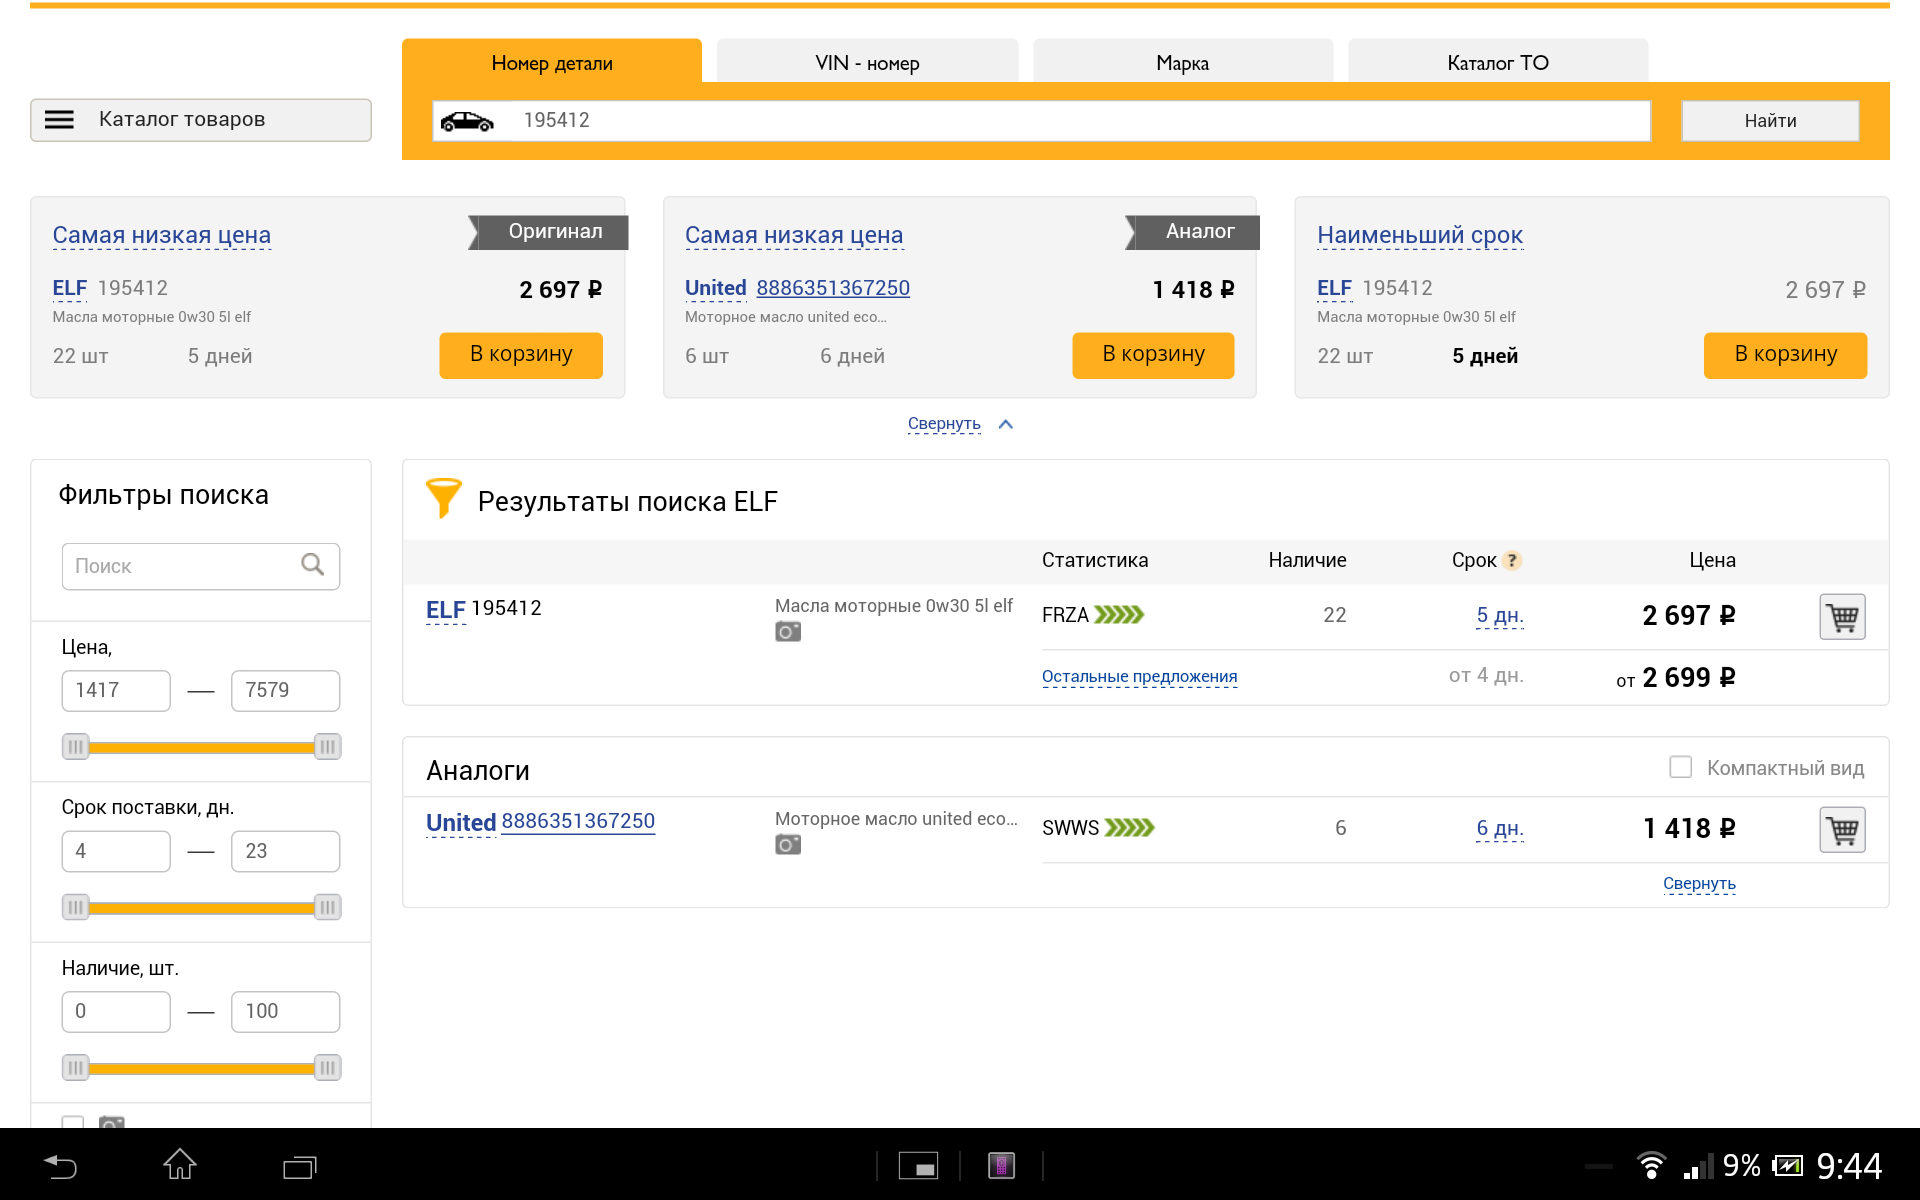Switch to the Номер детали tab

point(552,62)
